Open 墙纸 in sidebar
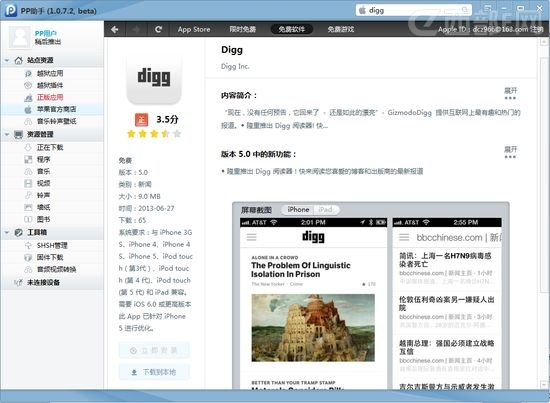The image size is (550, 403). pos(43,207)
